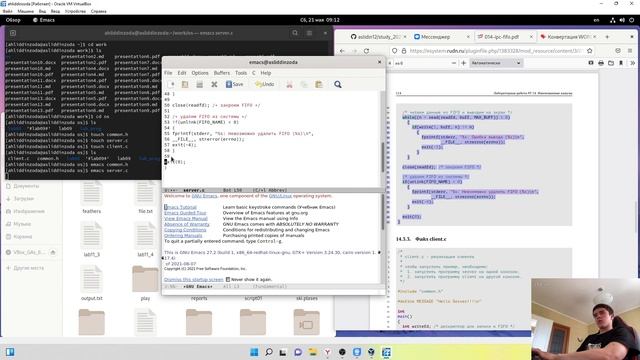The width and height of the screenshot is (640, 360).
Task: Click the eject icon next to VBox_GAs
Action: click(x=53, y=253)
